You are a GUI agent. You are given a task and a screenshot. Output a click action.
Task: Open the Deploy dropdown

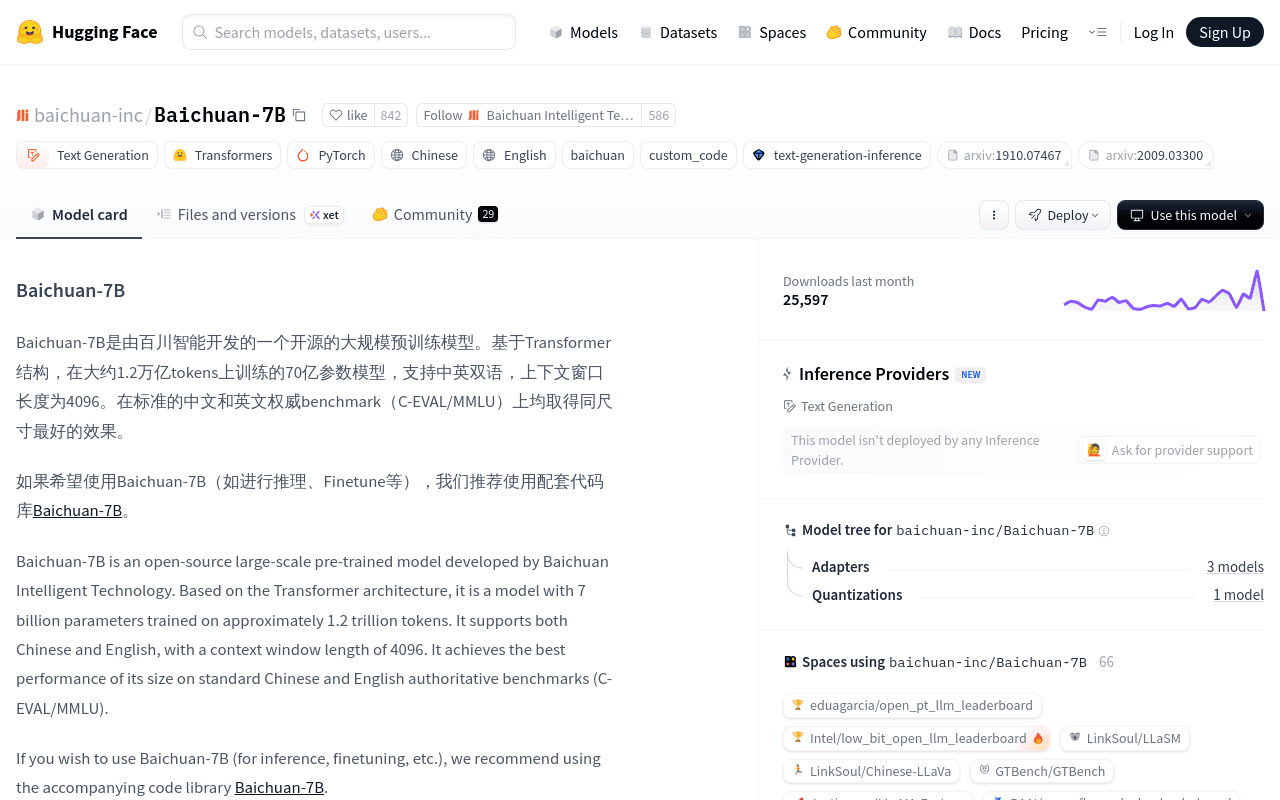point(1063,215)
